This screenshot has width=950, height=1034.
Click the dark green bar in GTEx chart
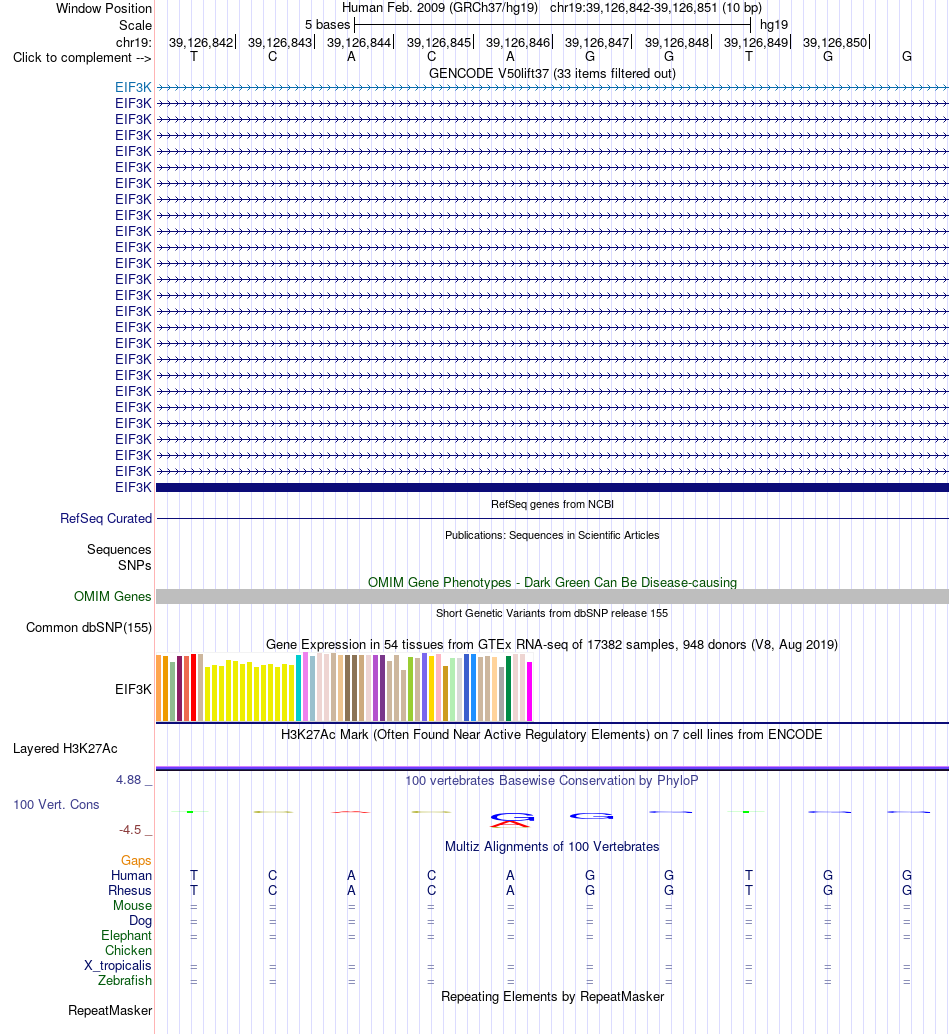[x=508, y=688]
